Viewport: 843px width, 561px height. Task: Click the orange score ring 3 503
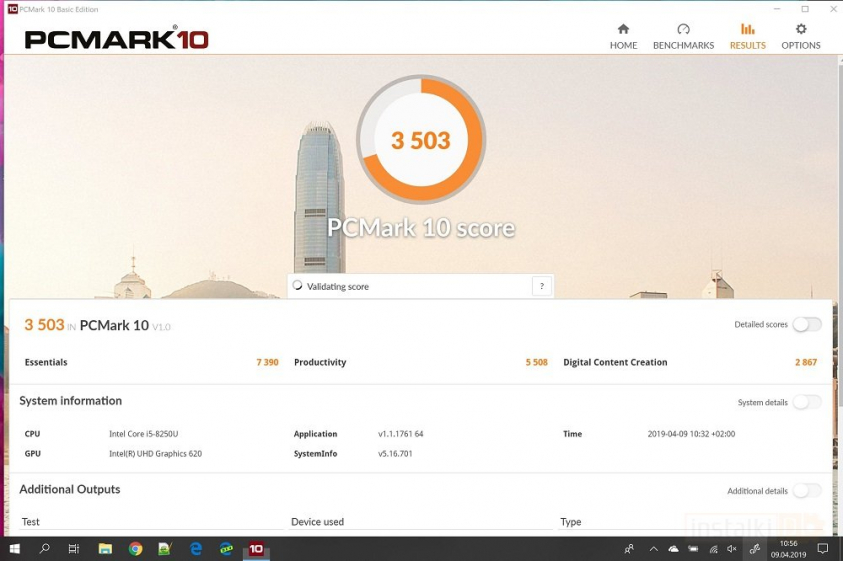pyautogui.click(x=421, y=140)
